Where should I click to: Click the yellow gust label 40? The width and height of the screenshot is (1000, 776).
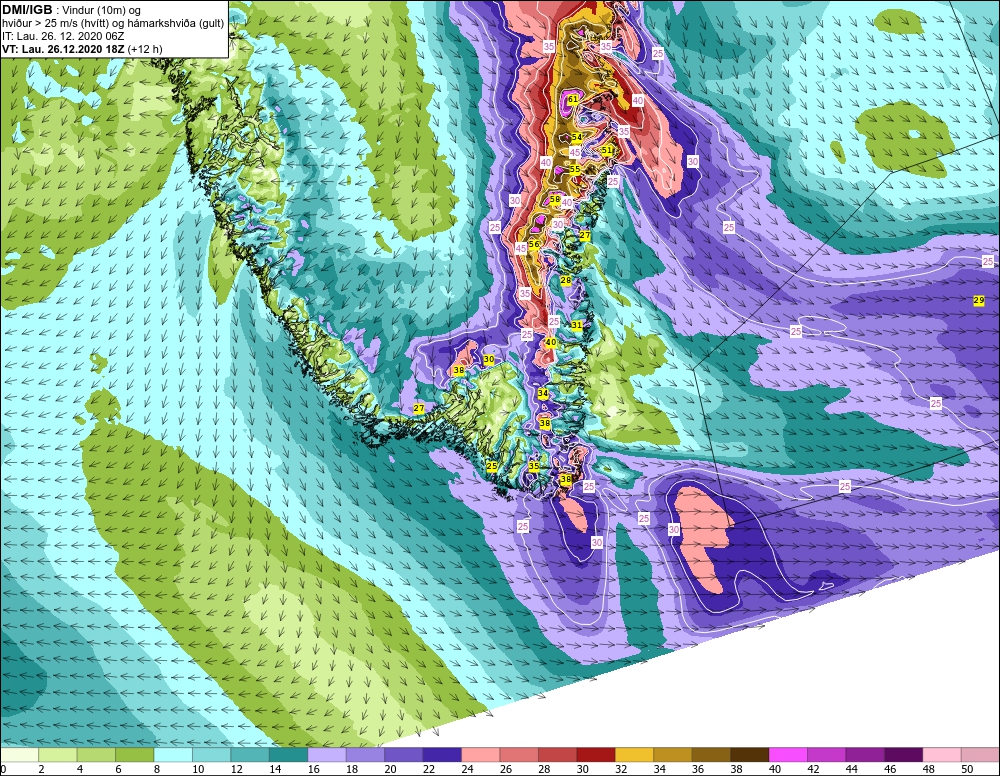point(550,342)
